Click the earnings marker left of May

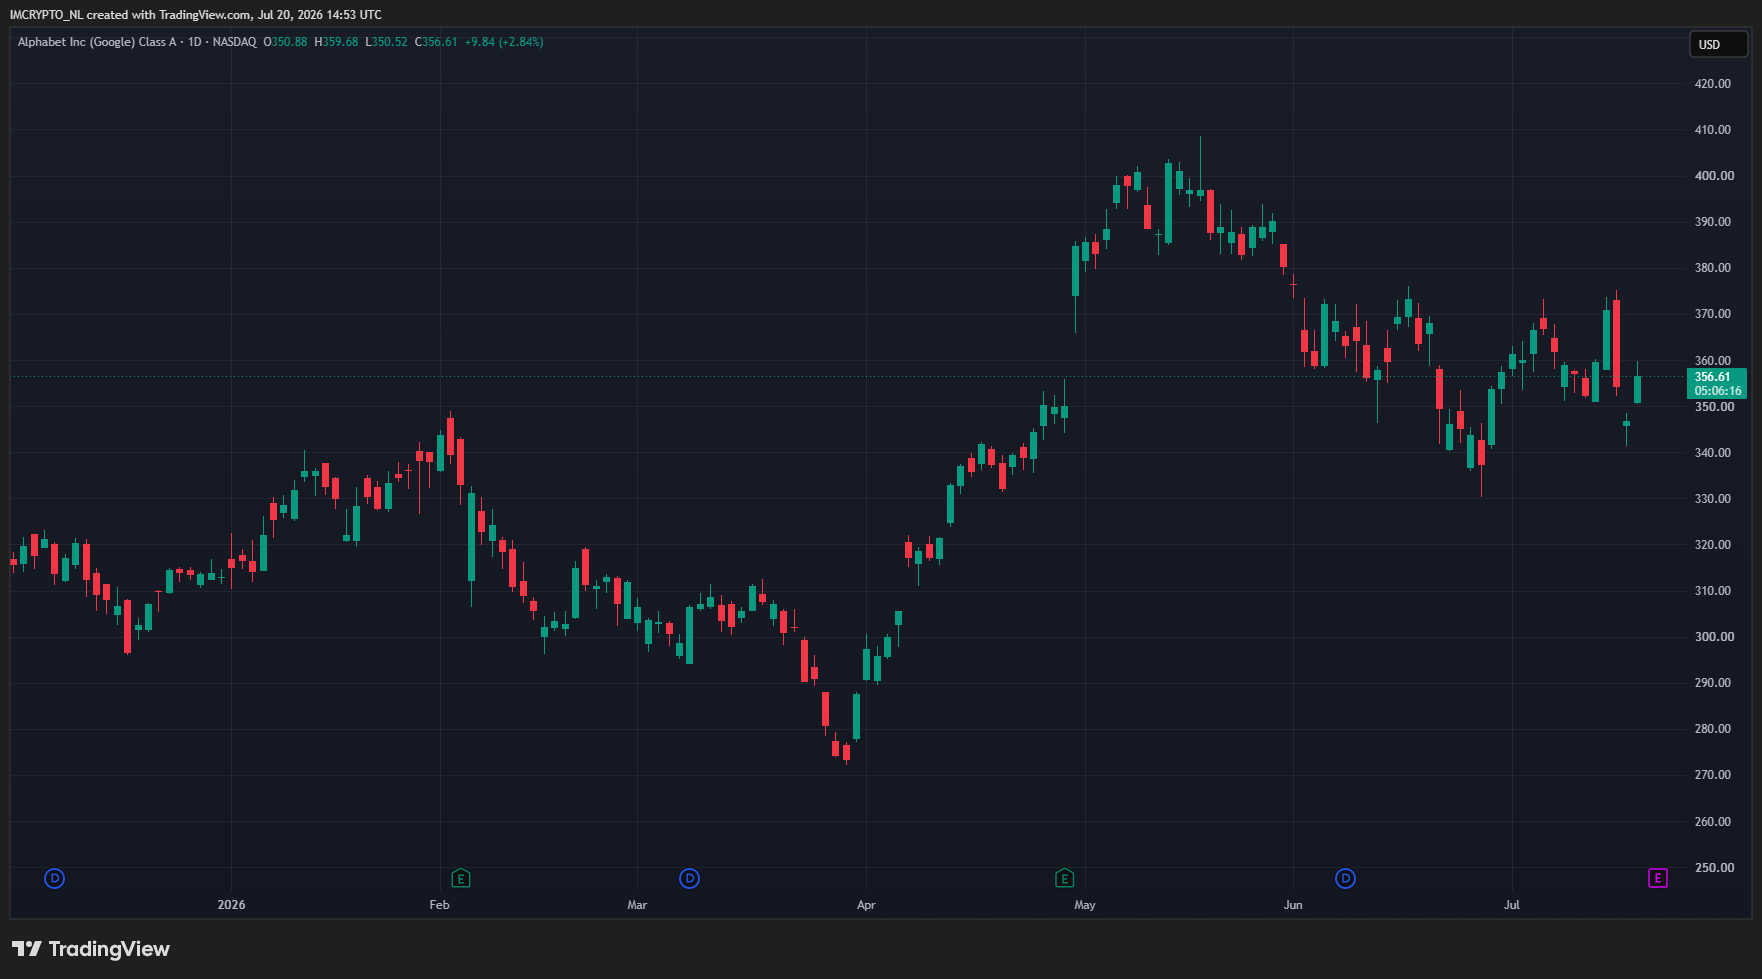click(x=1064, y=879)
